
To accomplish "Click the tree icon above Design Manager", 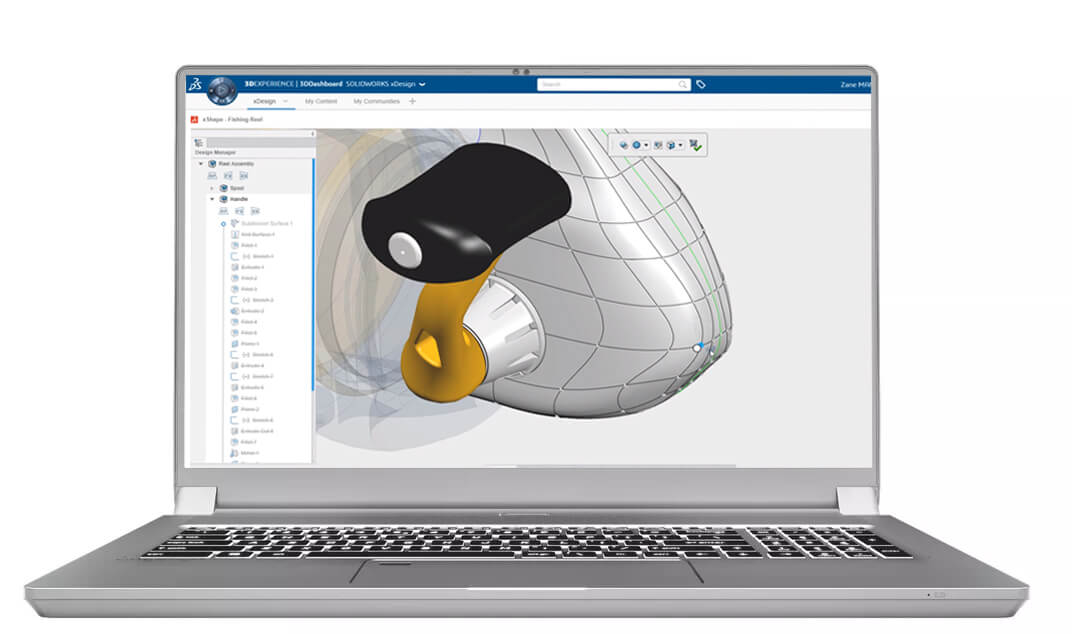I will click(x=199, y=142).
